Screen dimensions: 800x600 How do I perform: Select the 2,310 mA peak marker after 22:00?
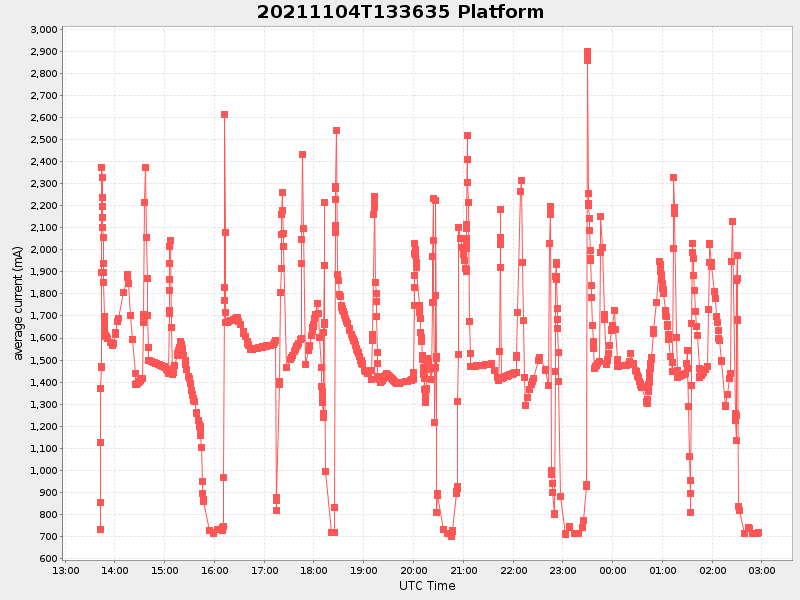pos(521,181)
